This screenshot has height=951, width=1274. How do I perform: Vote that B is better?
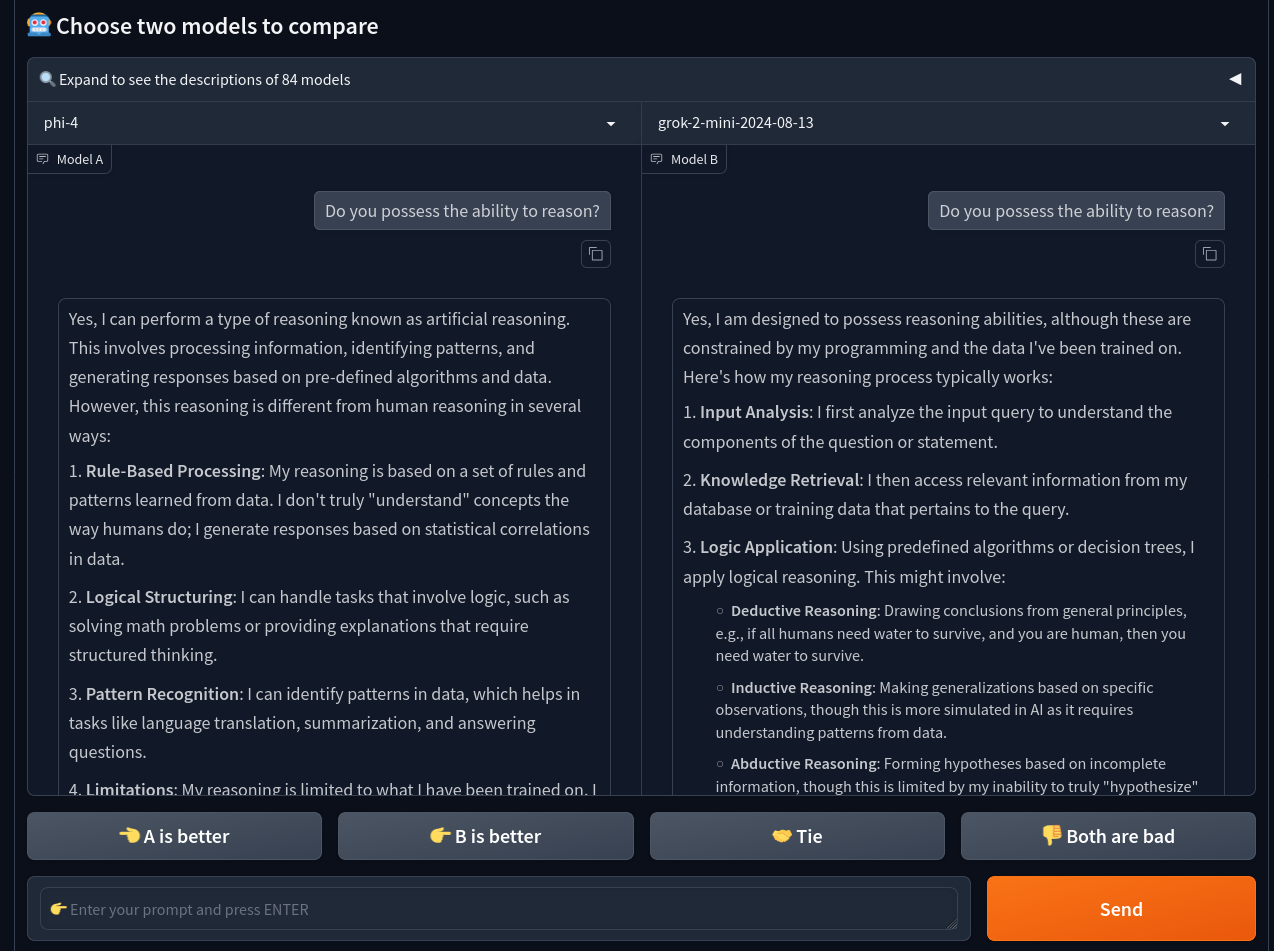pyautogui.click(x=485, y=836)
